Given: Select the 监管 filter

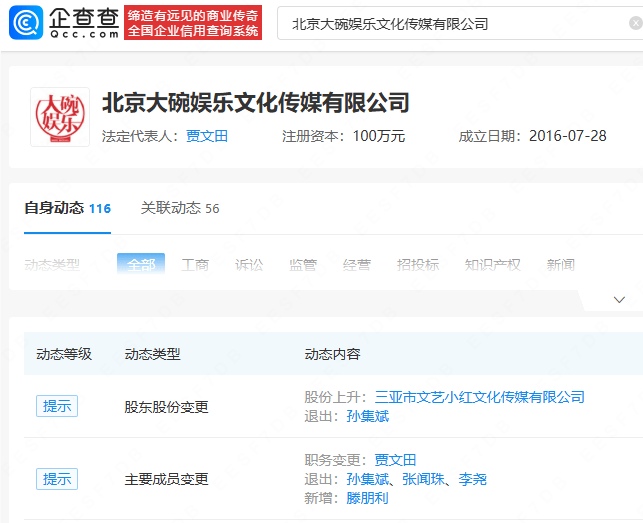Looking at the screenshot, I should tap(303, 265).
